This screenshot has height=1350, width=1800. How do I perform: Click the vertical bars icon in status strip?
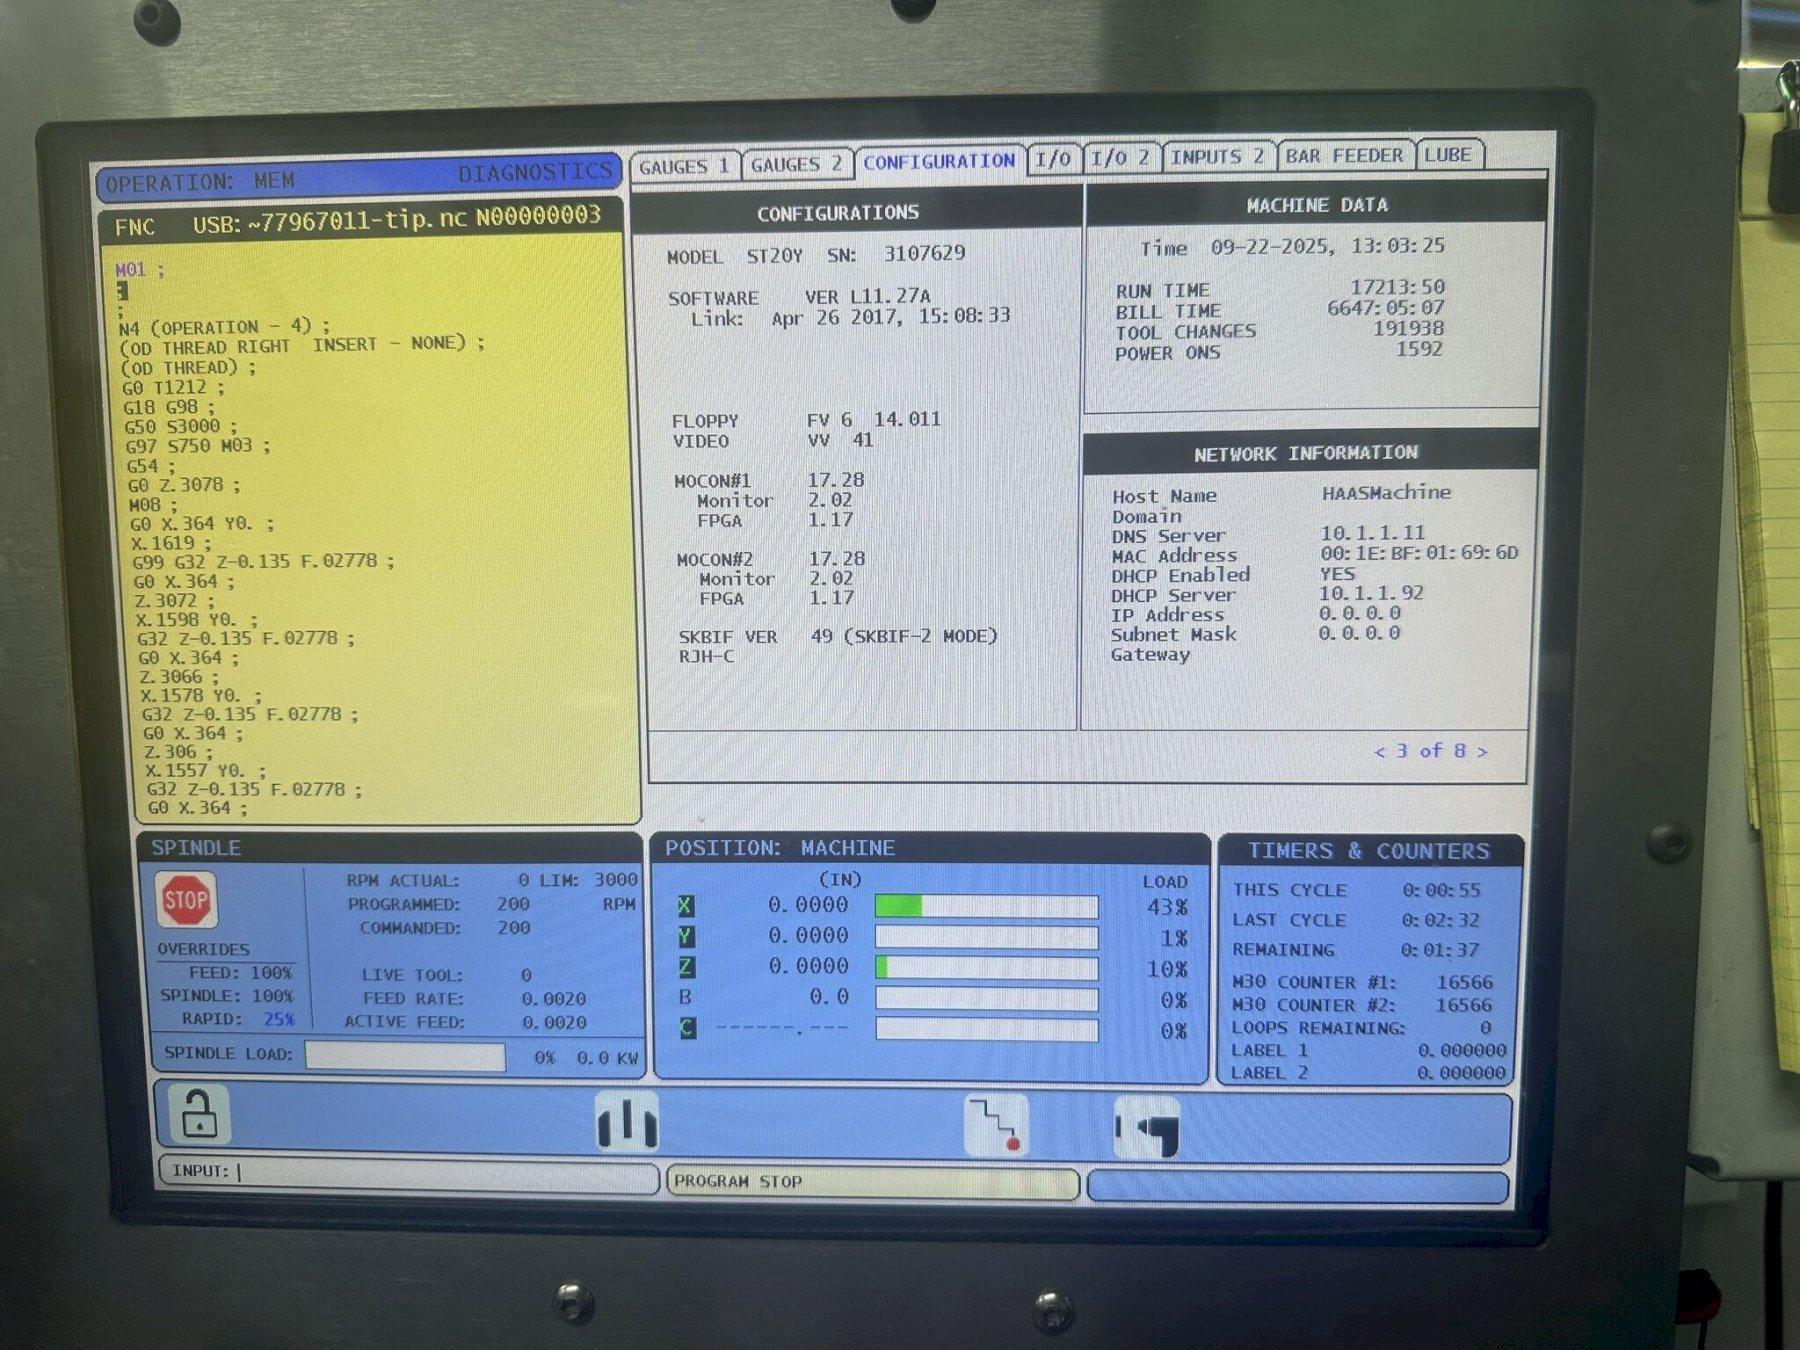[x=627, y=1121]
